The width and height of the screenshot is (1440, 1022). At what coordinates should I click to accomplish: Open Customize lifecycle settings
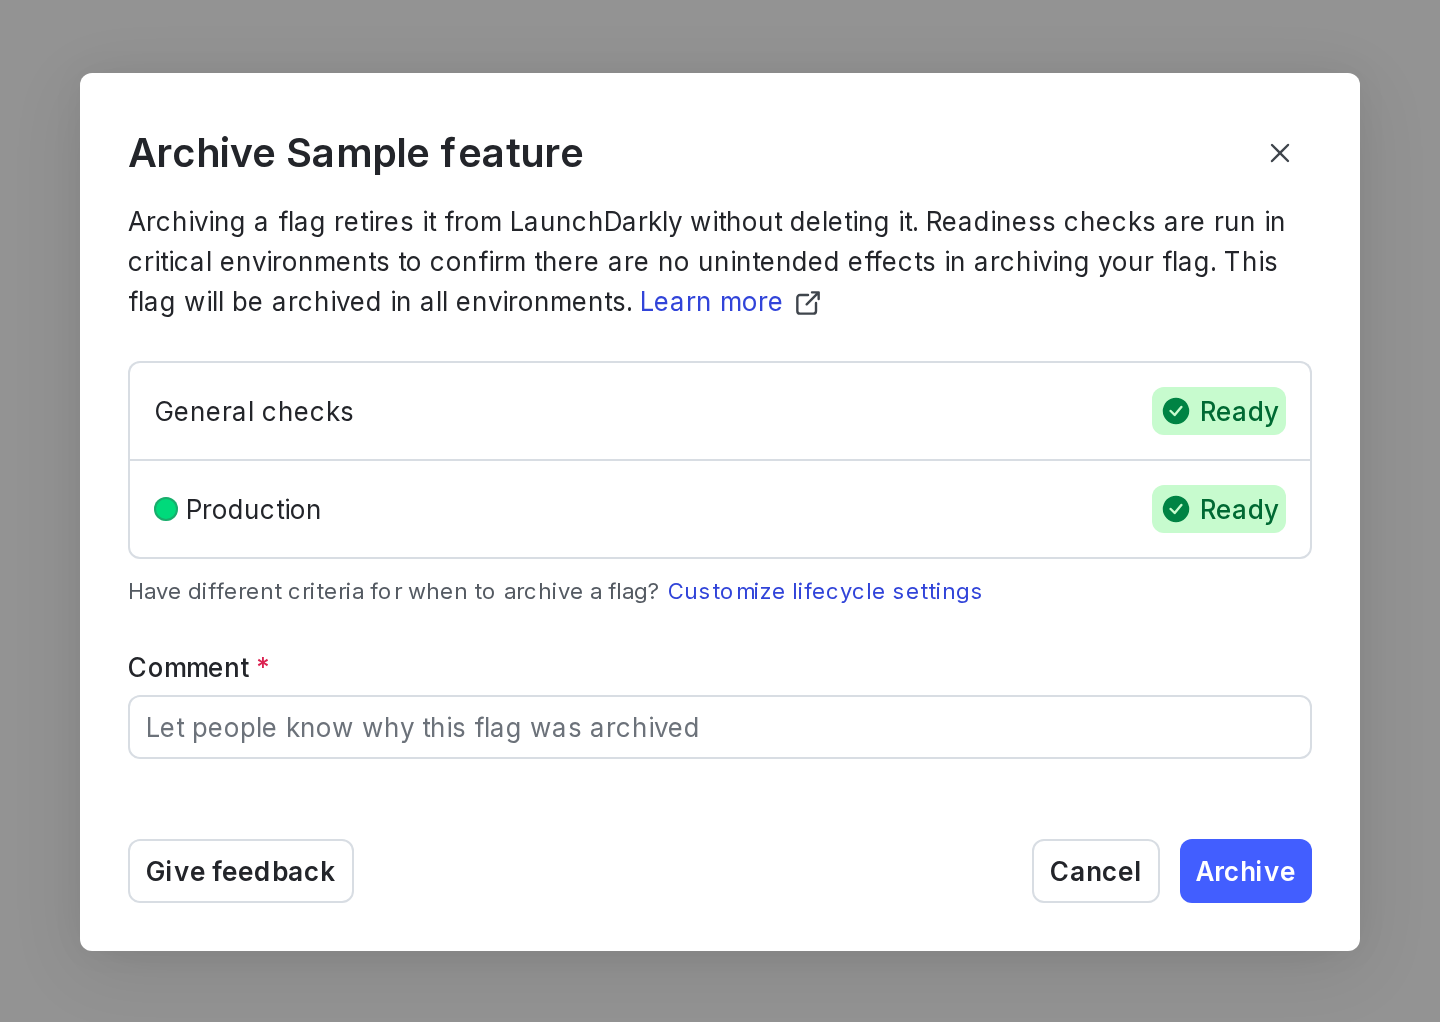tap(825, 591)
